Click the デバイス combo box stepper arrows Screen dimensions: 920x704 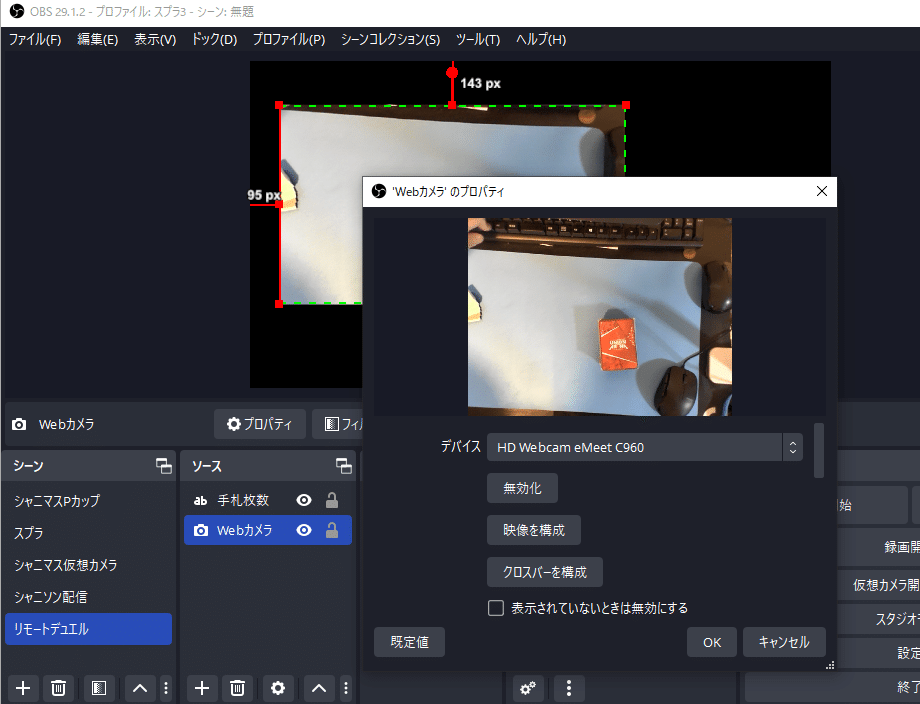click(x=793, y=448)
